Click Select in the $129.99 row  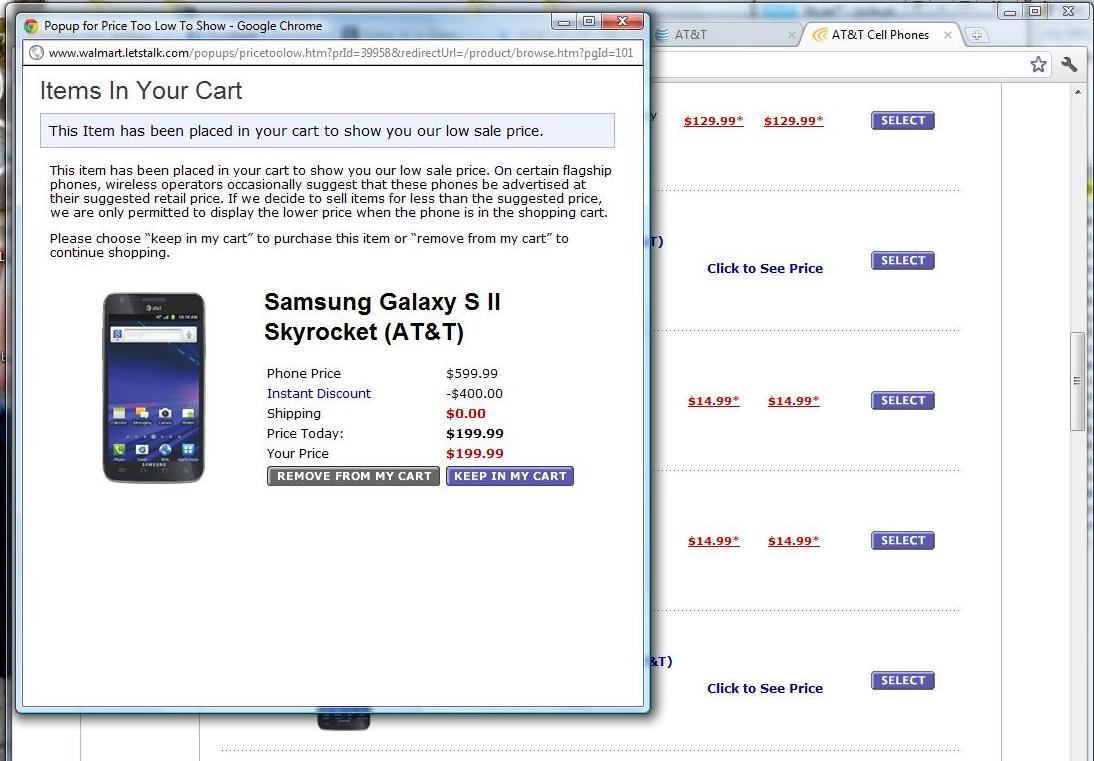click(903, 121)
